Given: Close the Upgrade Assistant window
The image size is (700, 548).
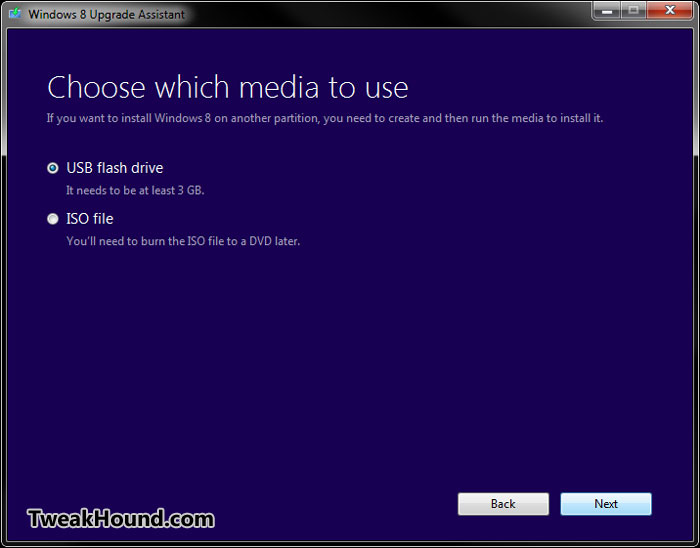Looking at the screenshot, I should click(669, 11).
